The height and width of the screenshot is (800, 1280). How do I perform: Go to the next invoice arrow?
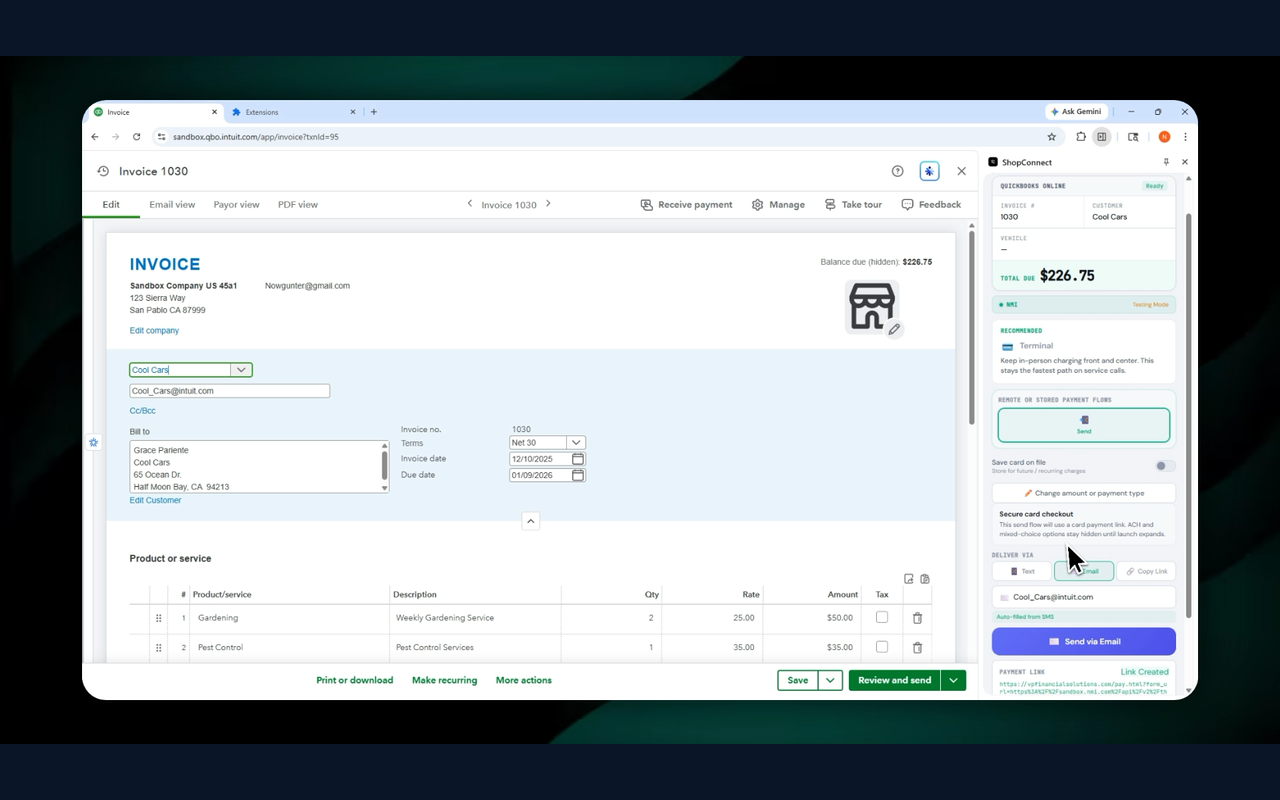(x=548, y=204)
